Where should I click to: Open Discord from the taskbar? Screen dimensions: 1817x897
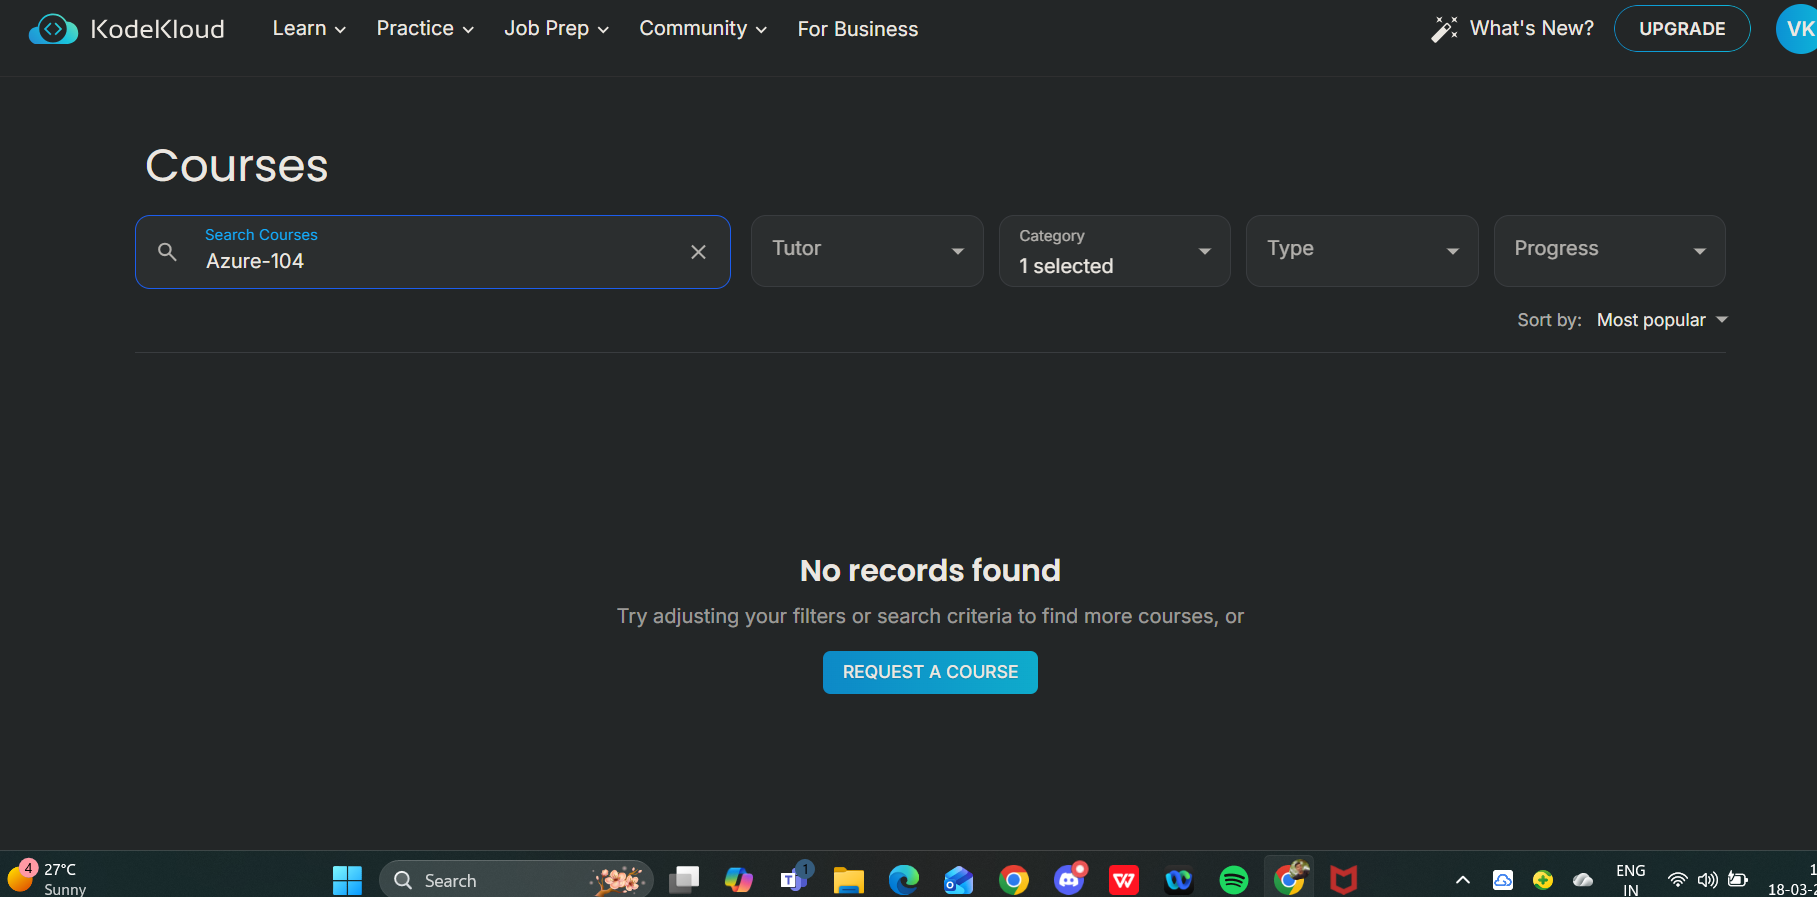pyautogui.click(x=1069, y=879)
